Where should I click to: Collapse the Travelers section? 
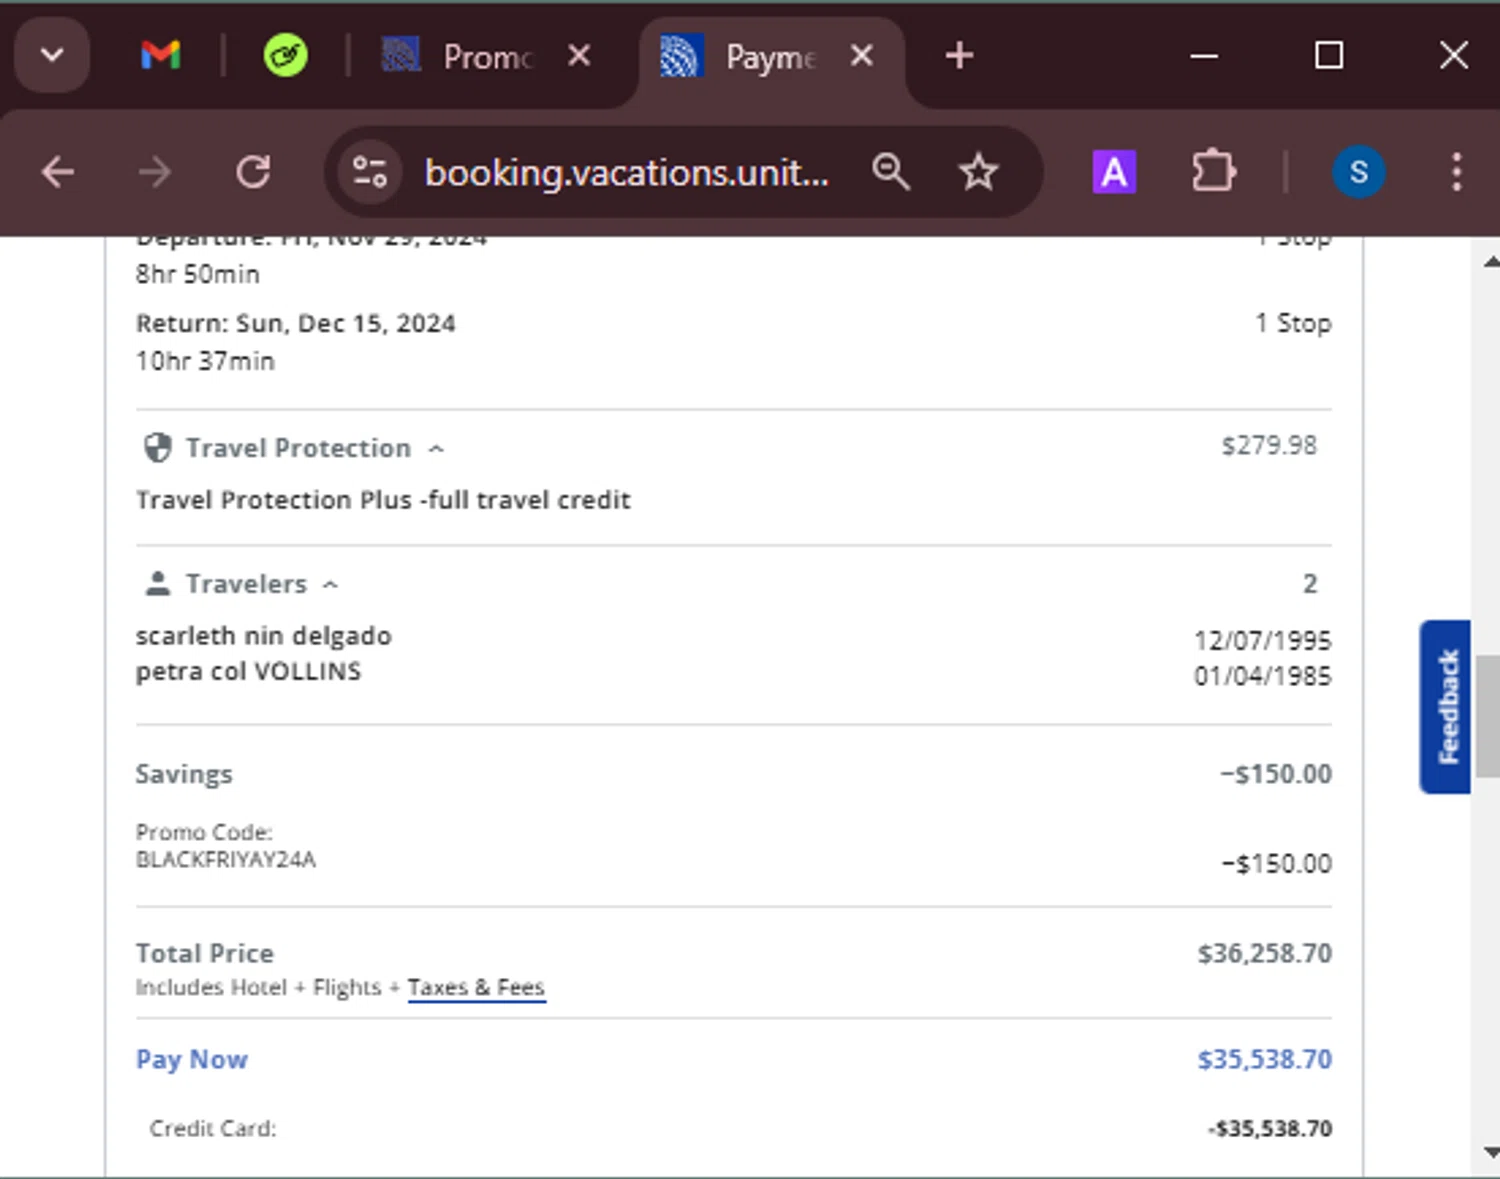point(331,585)
